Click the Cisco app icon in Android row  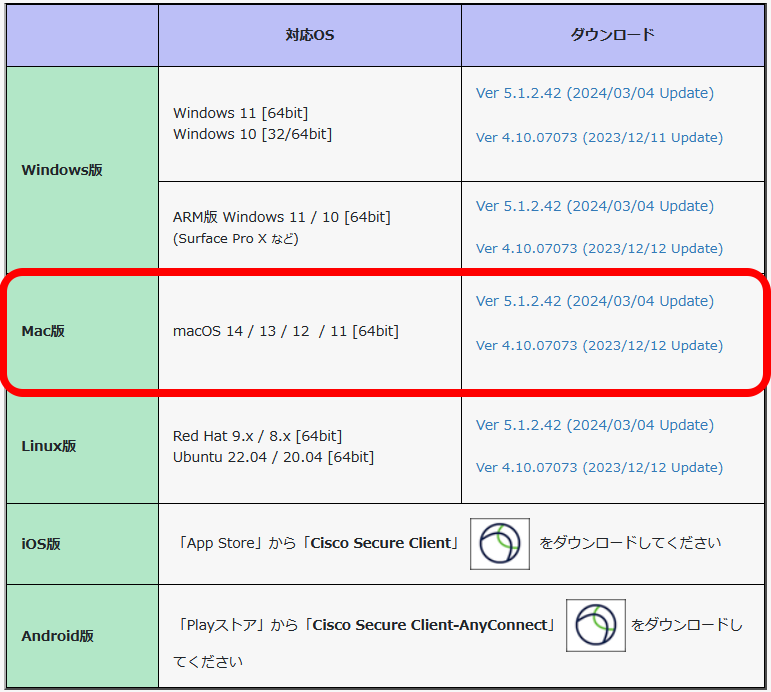tap(595, 625)
